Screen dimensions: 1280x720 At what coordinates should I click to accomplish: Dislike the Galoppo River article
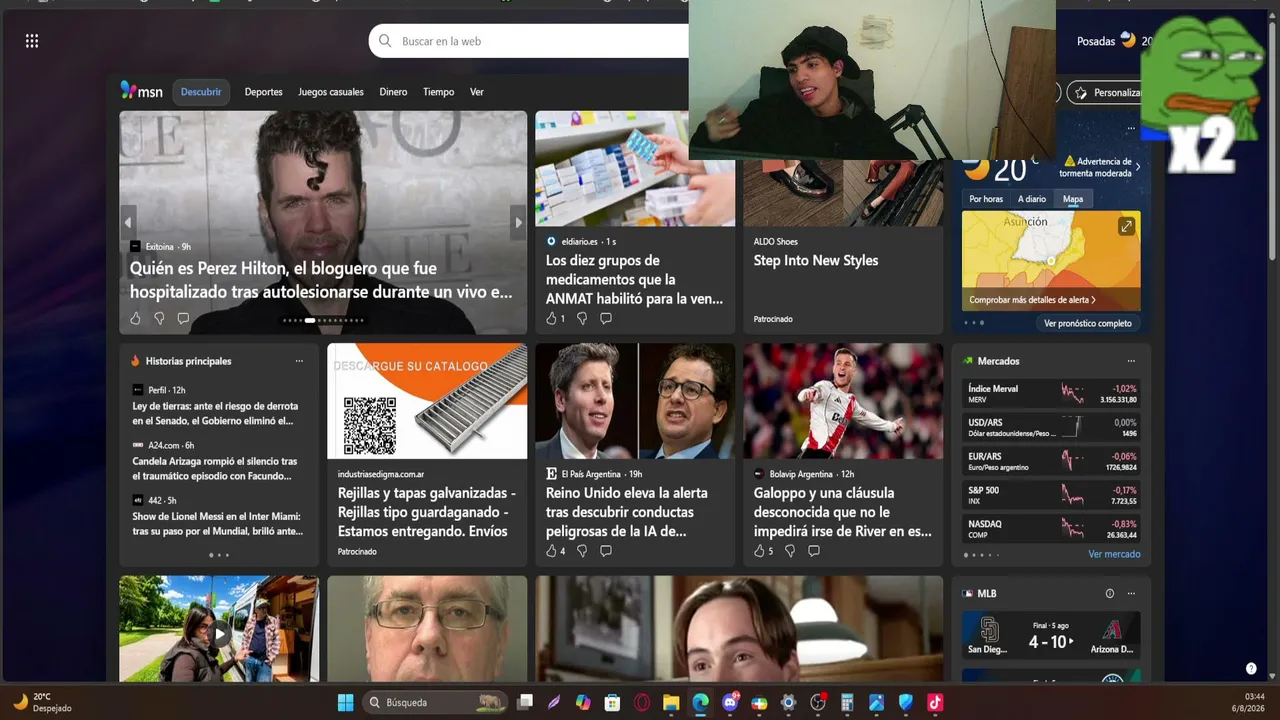pos(790,551)
